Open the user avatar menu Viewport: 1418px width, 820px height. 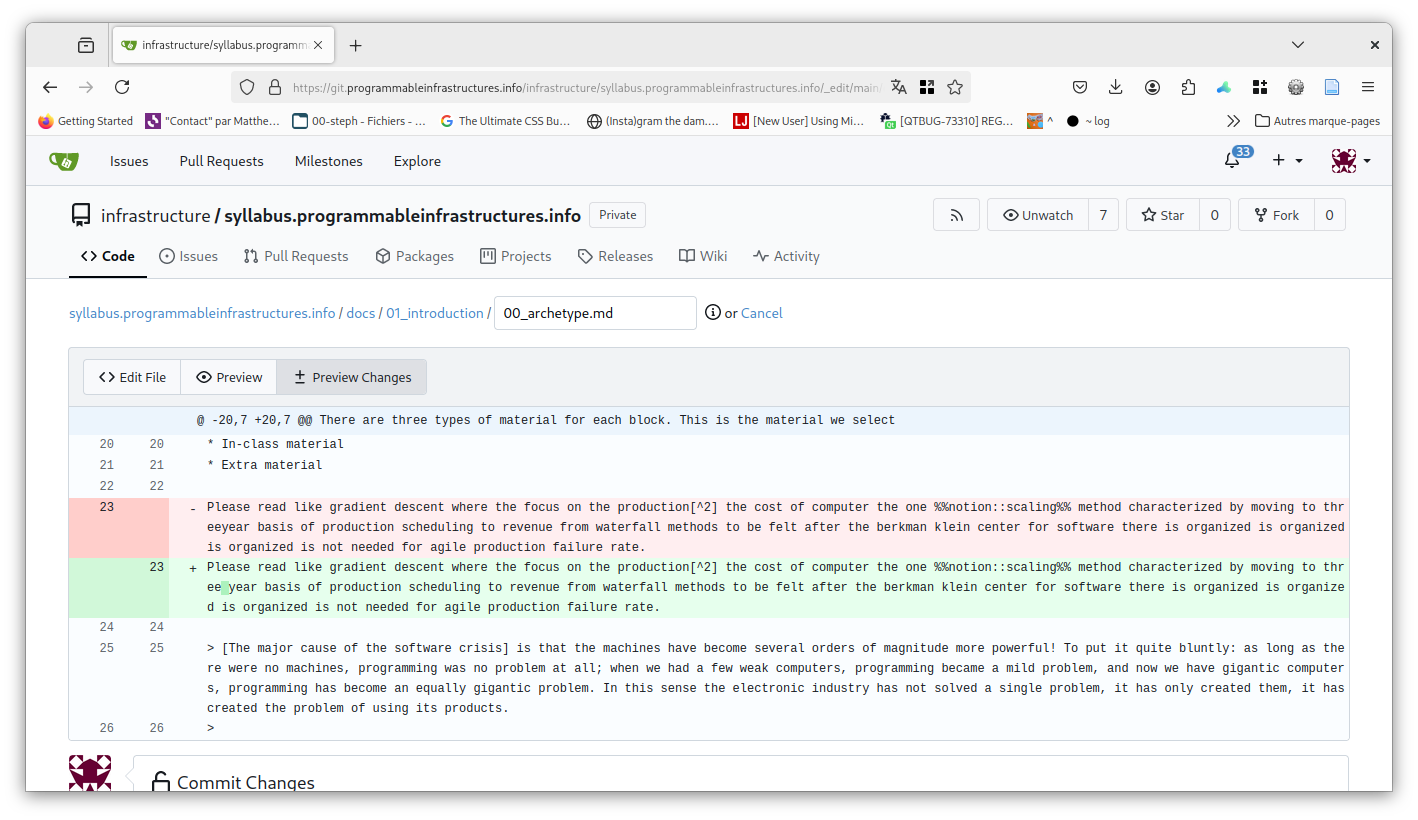(x=1350, y=161)
